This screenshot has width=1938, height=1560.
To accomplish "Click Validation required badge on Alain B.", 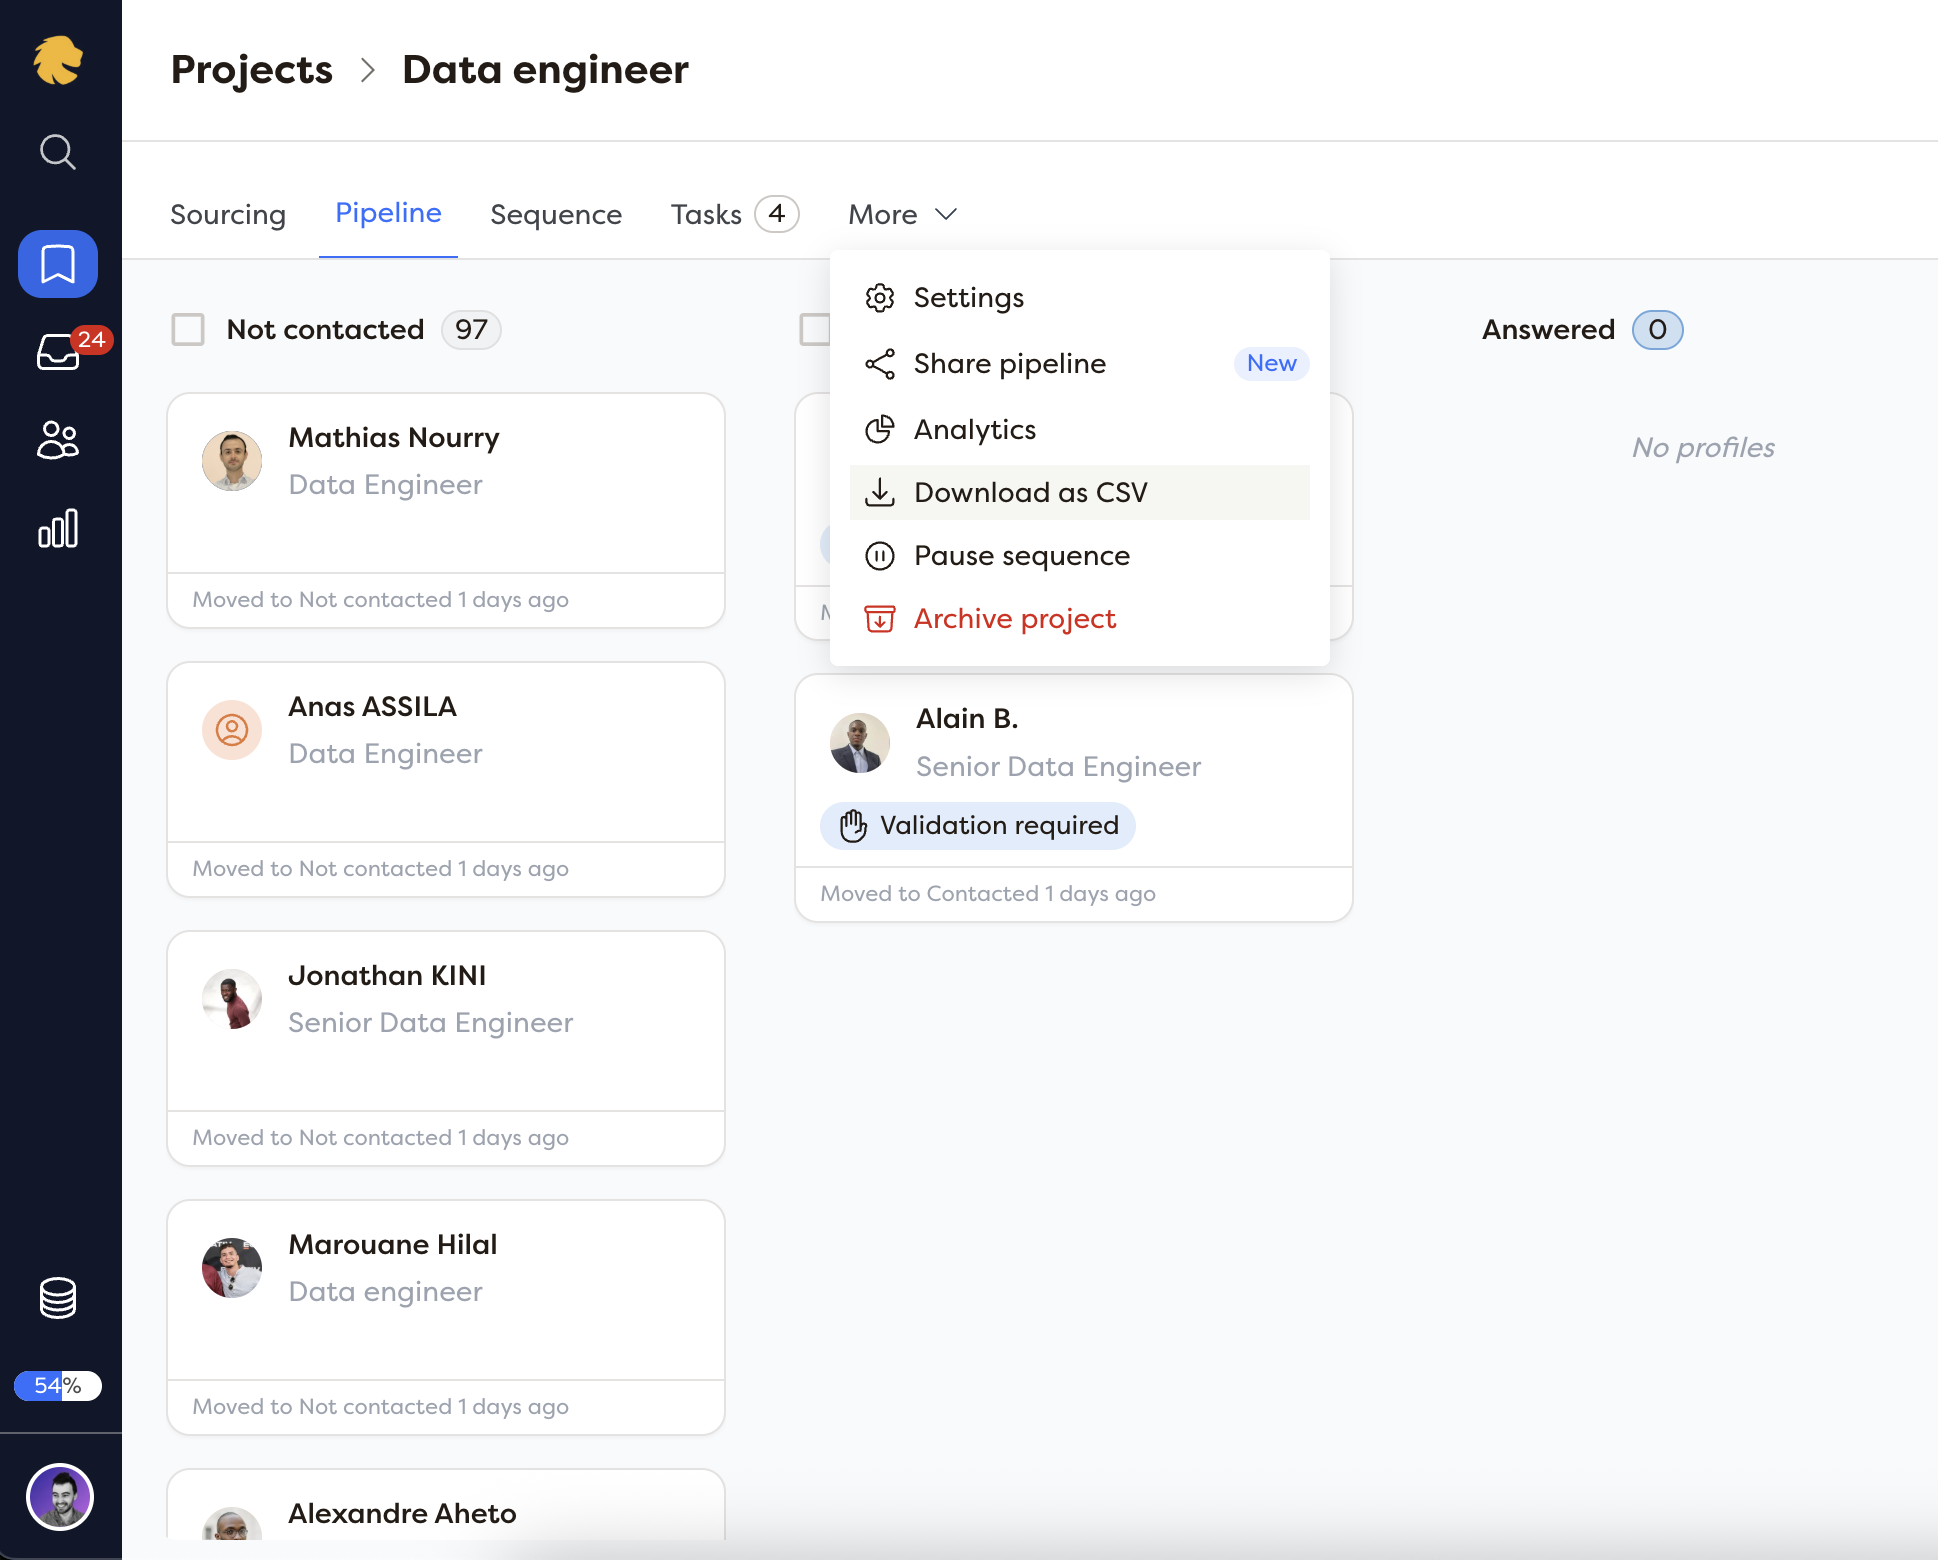I will (x=978, y=826).
